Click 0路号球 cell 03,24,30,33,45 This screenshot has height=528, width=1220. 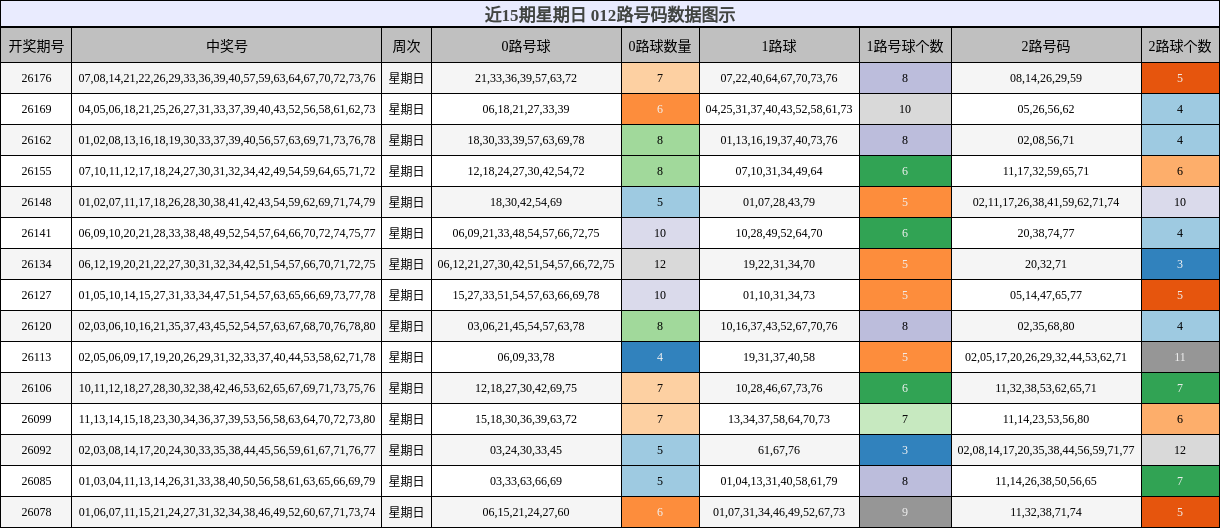coord(526,450)
